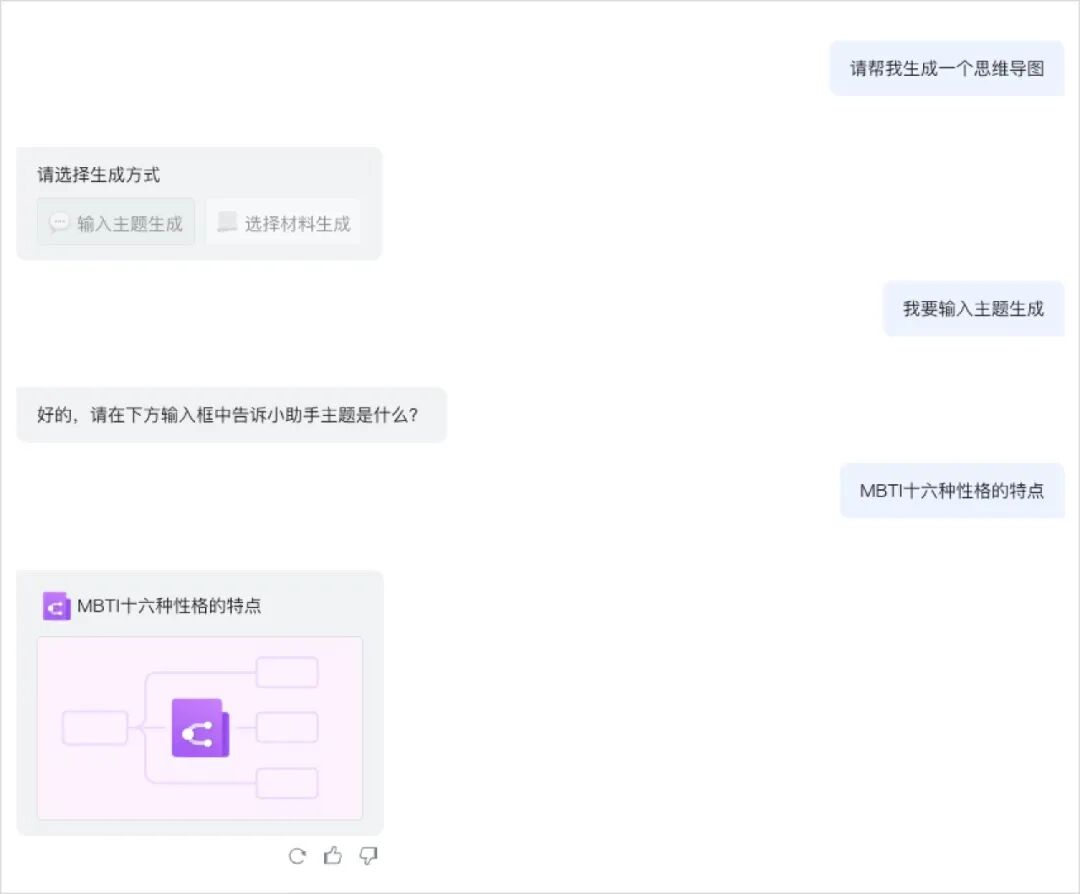Click the regenerate response icon
The height and width of the screenshot is (894, 1080).
coord(297,856)
